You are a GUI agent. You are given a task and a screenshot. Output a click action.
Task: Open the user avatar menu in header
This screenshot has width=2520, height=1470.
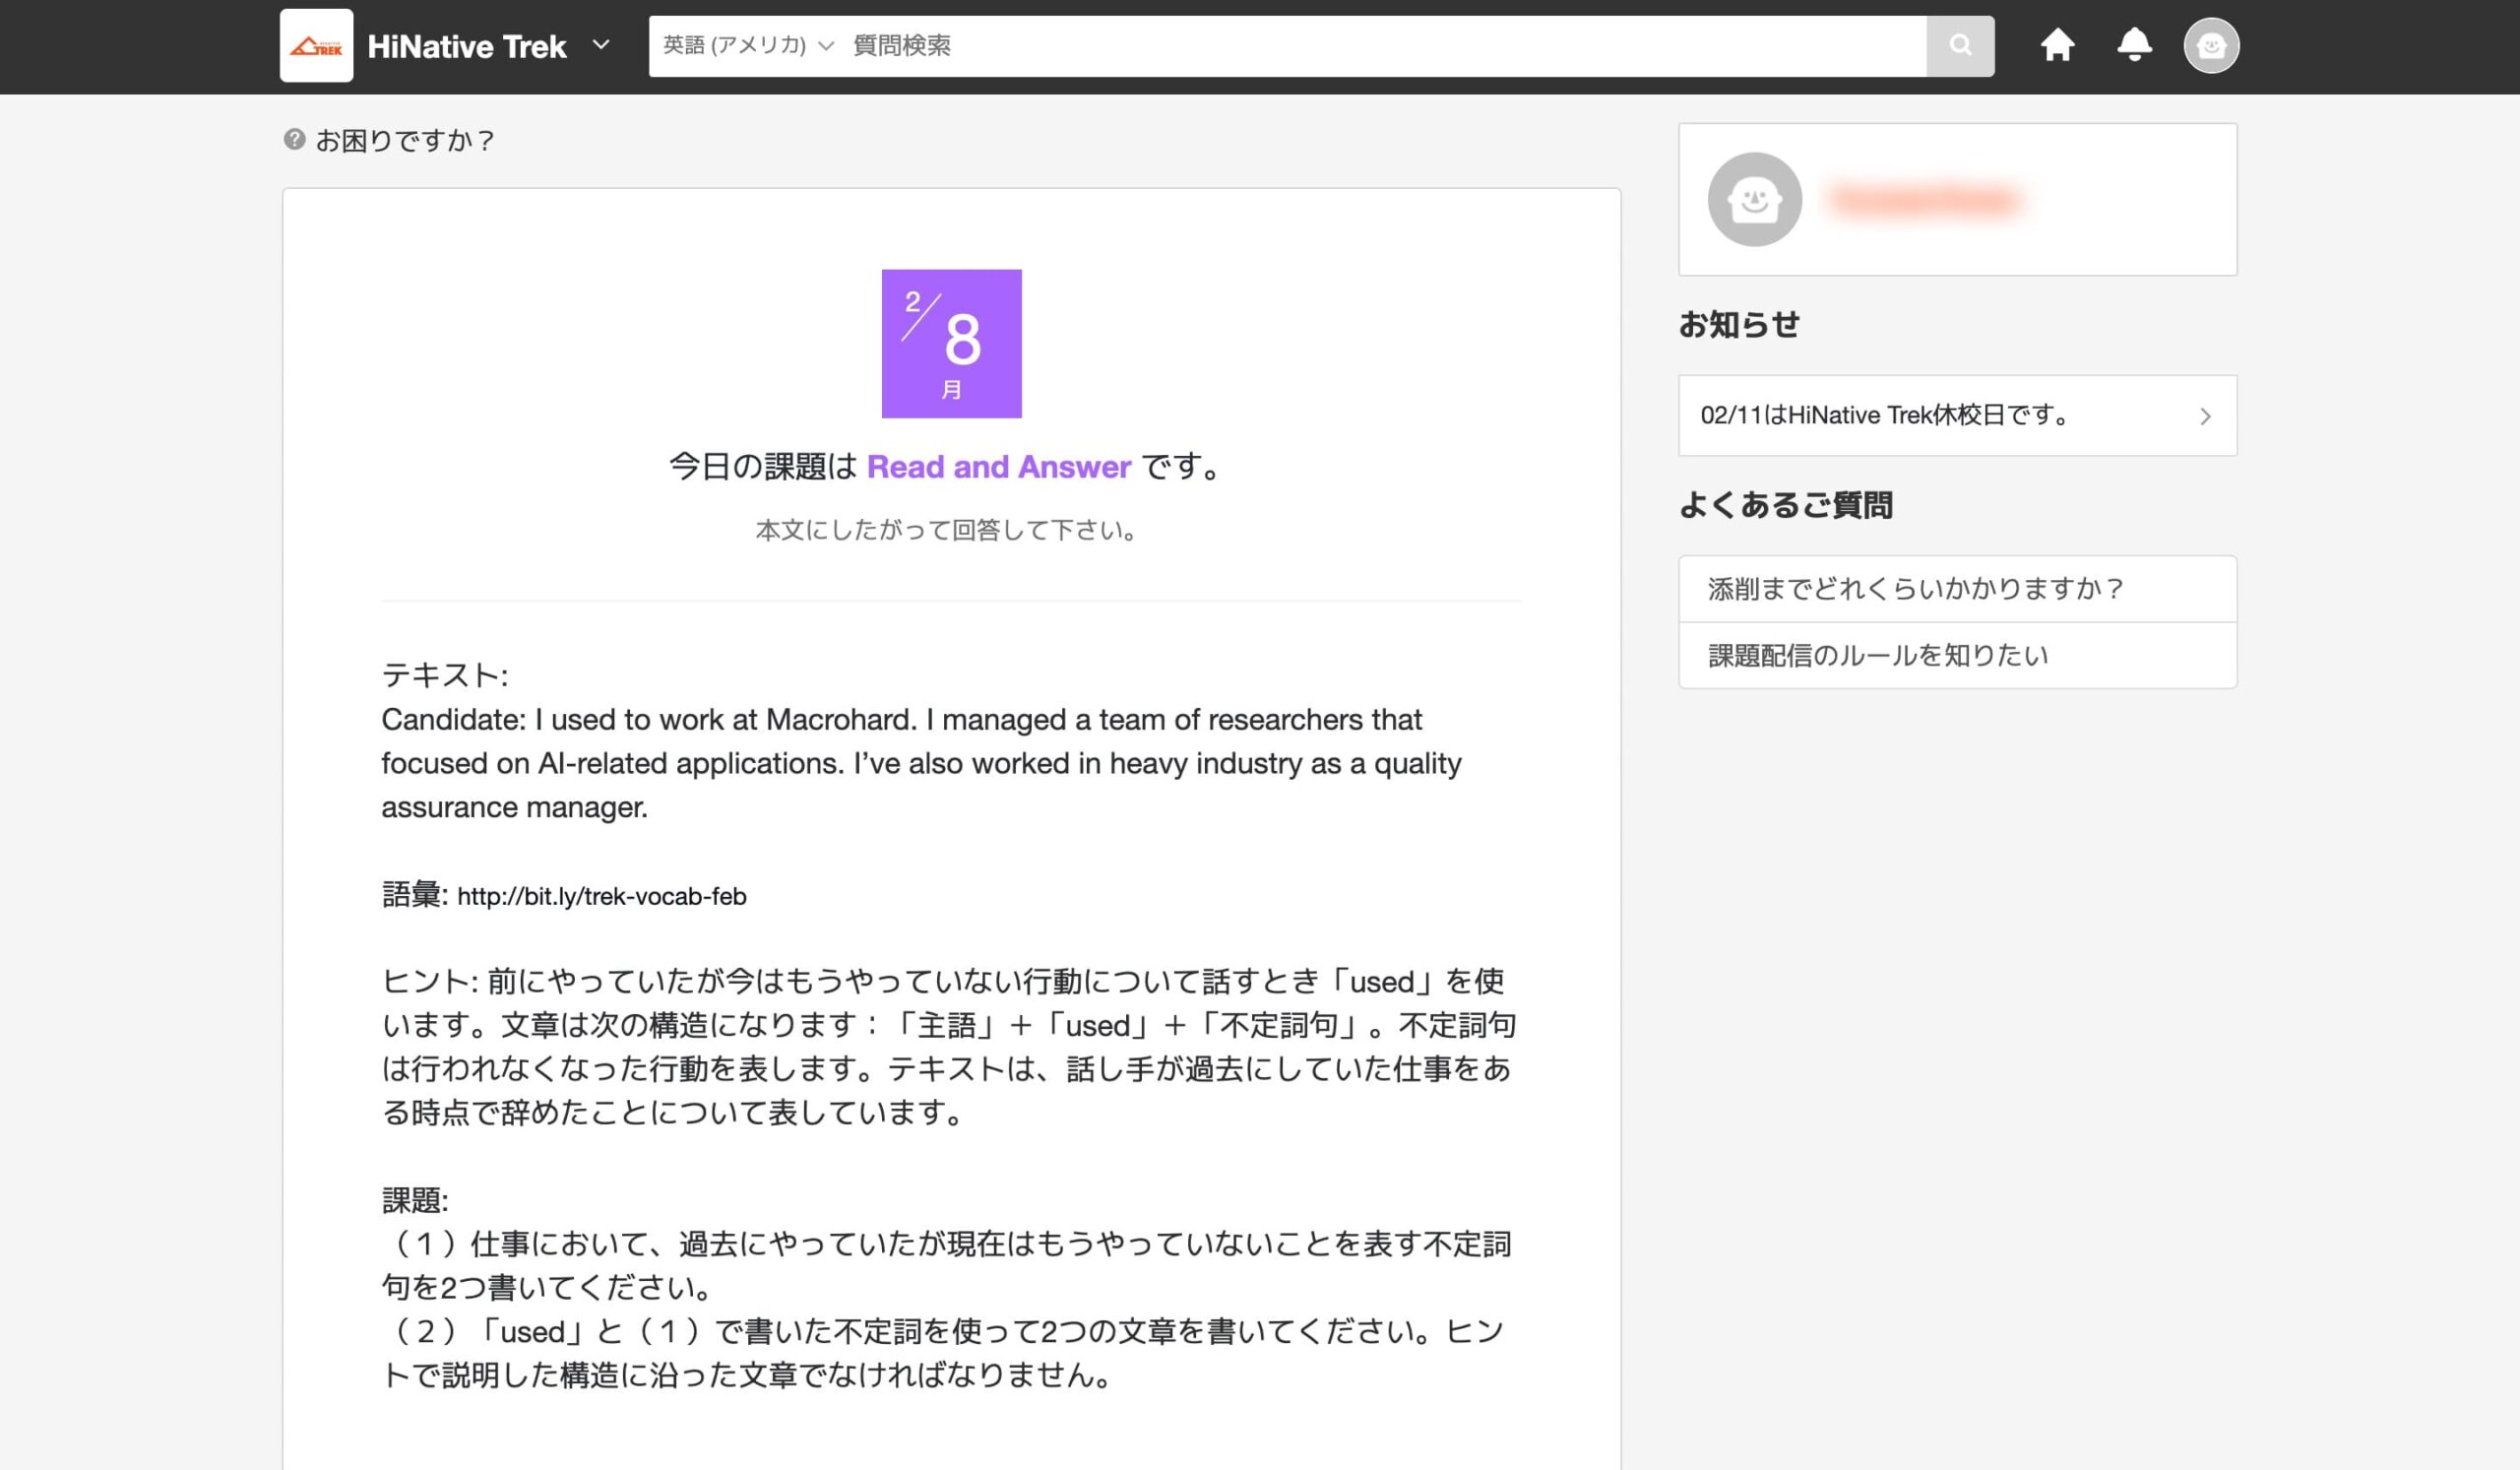[2210, 45]
